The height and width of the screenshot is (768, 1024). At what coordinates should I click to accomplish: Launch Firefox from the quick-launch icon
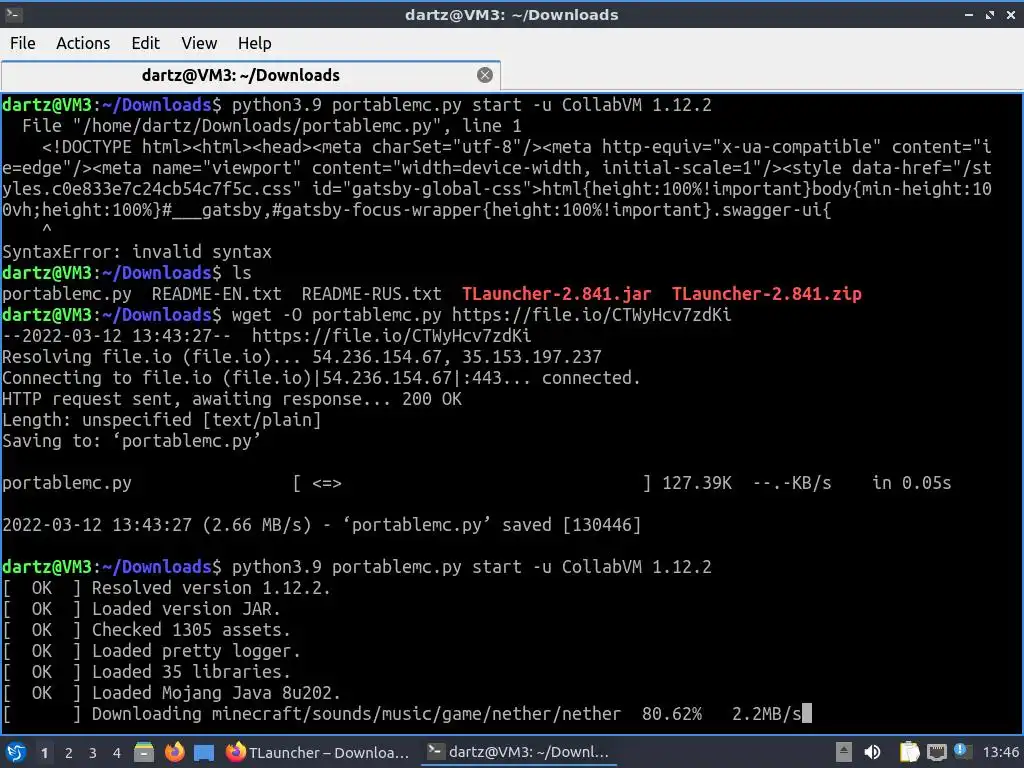[174, 752]
